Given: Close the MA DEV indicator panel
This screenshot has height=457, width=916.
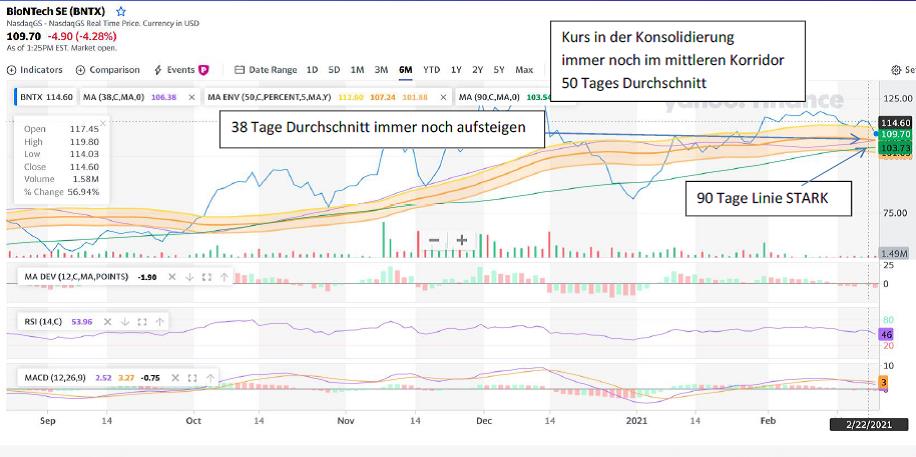Looking at the screenshot, I should coord(172,277).
